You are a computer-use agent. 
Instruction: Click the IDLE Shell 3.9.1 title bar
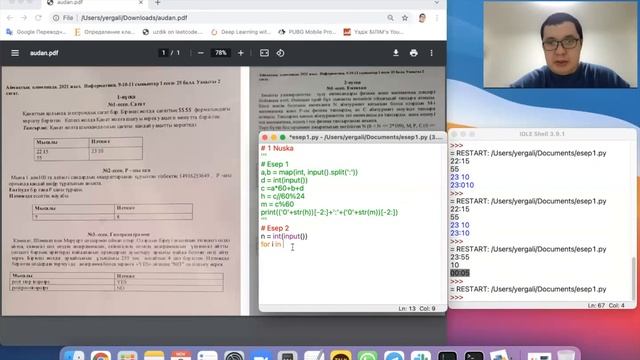(x=542, y=134)
